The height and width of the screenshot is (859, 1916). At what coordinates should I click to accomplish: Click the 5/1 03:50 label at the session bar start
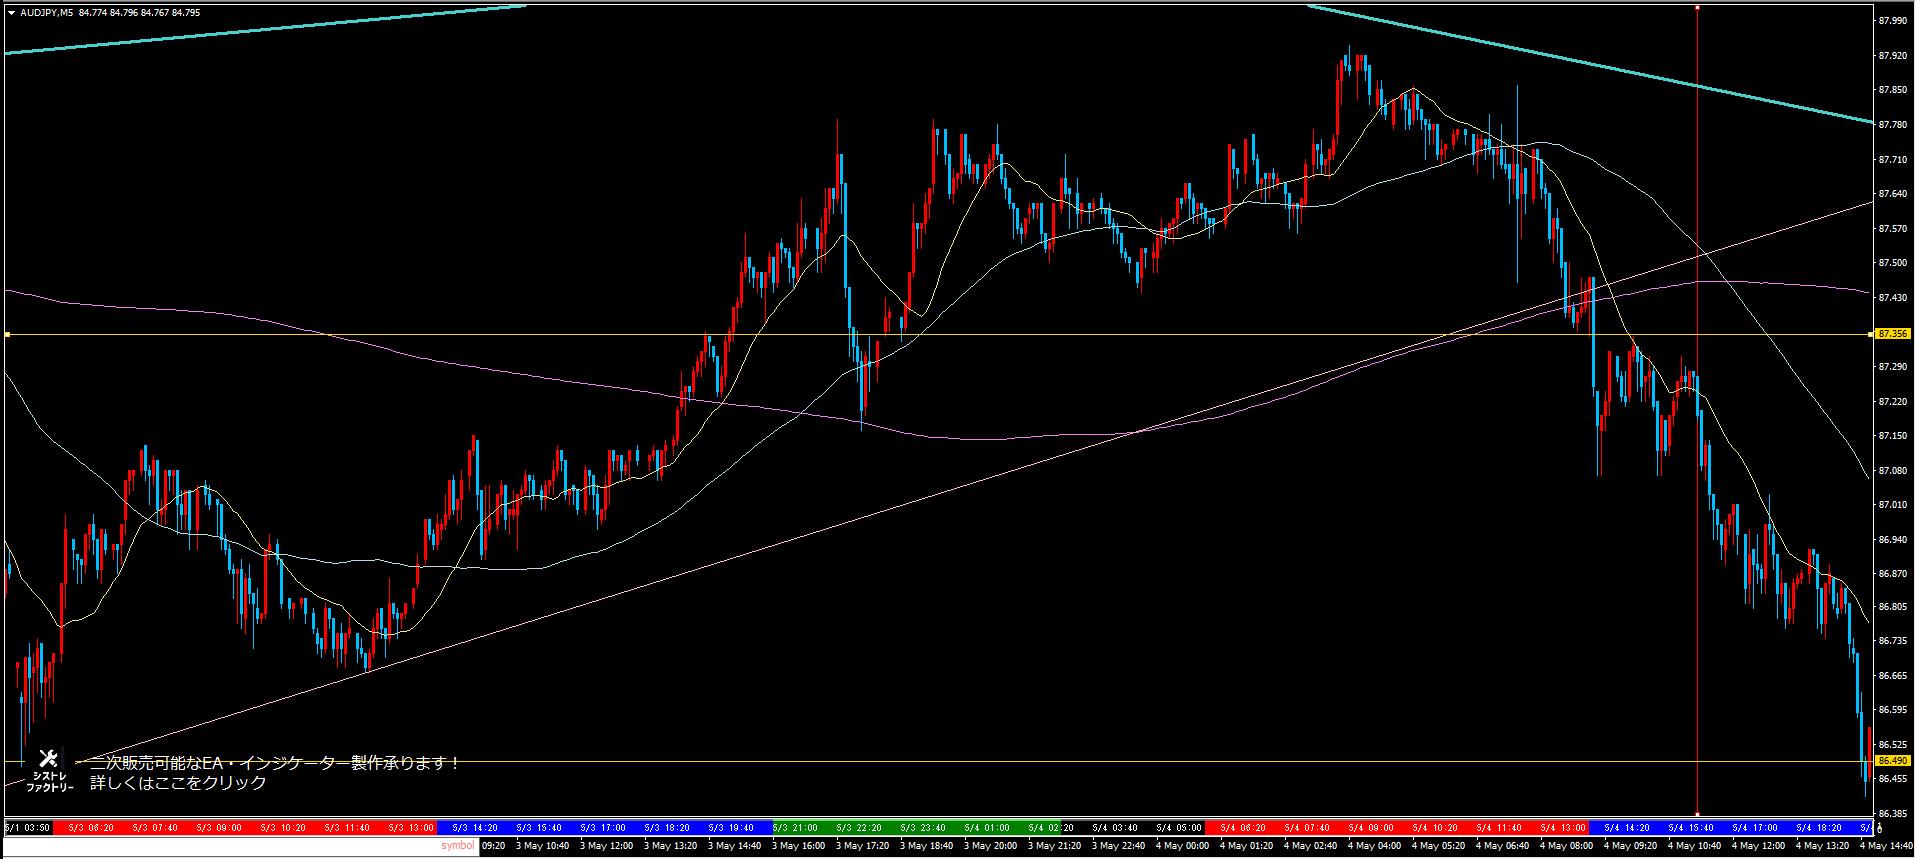coord(28,828)
